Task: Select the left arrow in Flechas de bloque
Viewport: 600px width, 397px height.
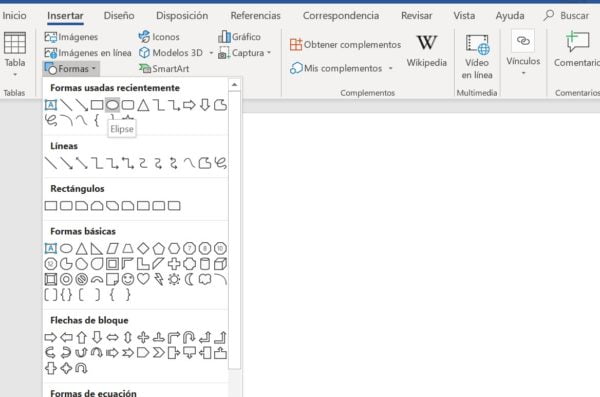Action: coord(66,337)
